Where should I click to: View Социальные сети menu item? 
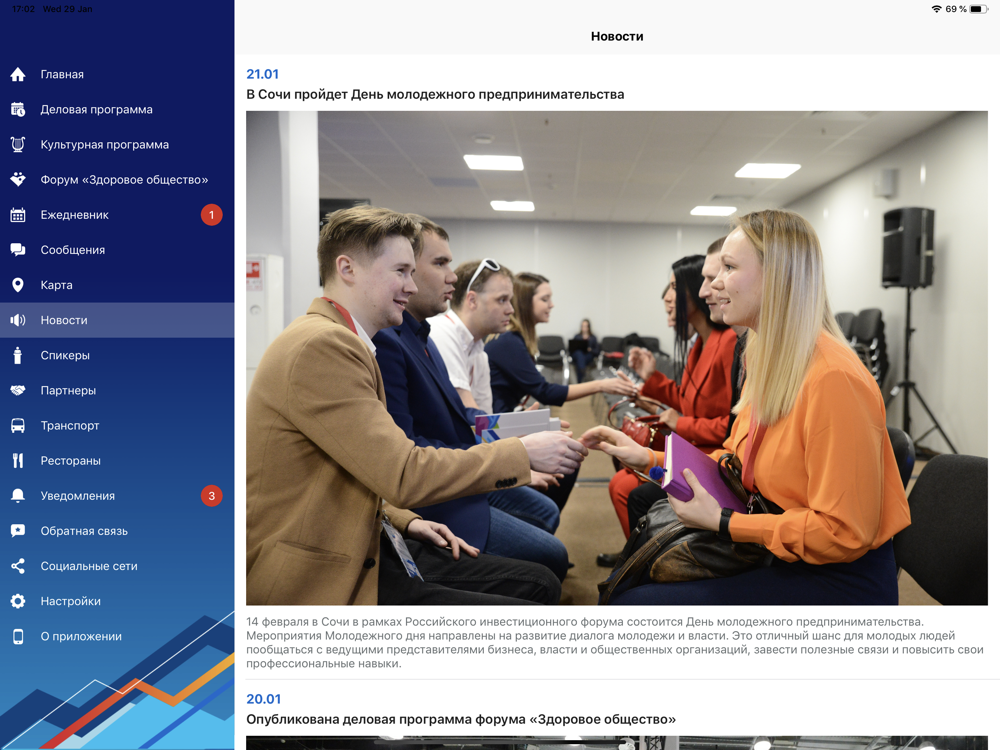pos(117,566)
